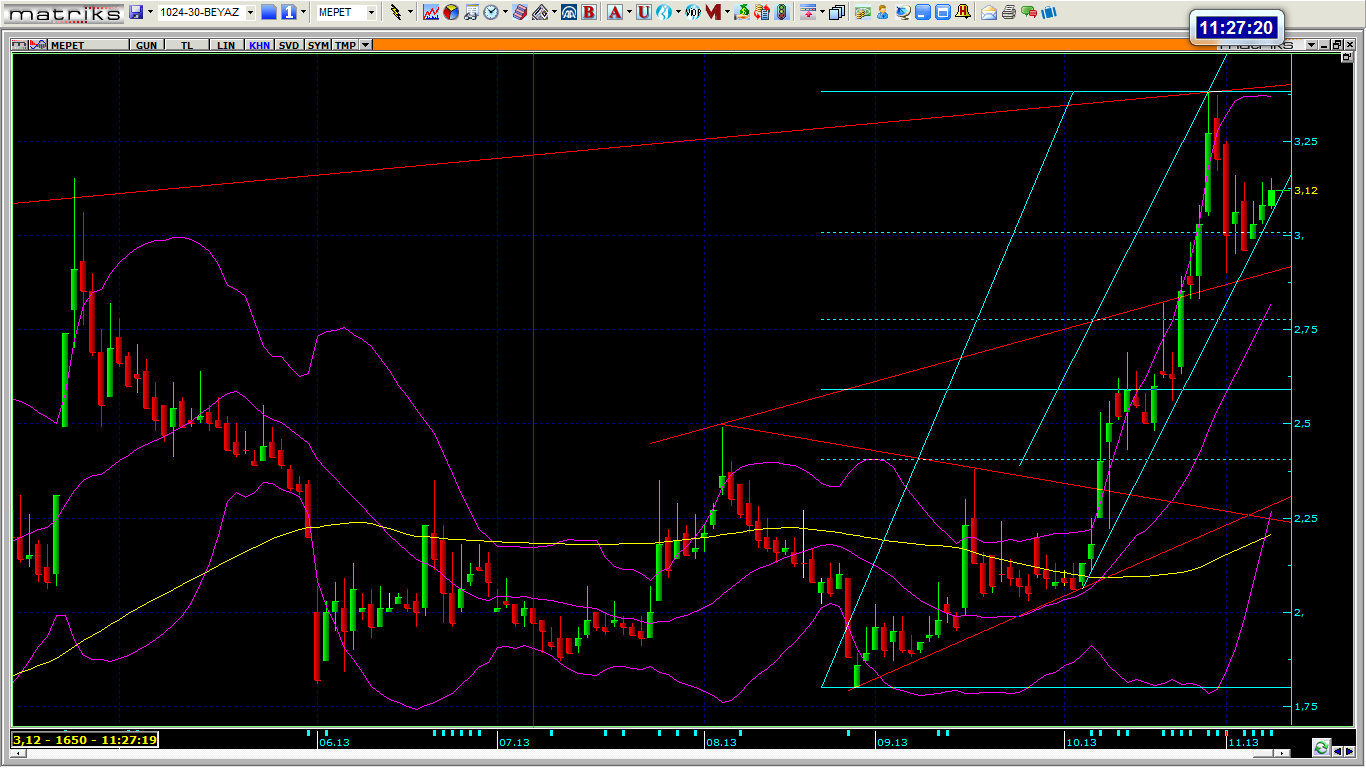Open the line chart icon in toolbar

coord(431,12)
